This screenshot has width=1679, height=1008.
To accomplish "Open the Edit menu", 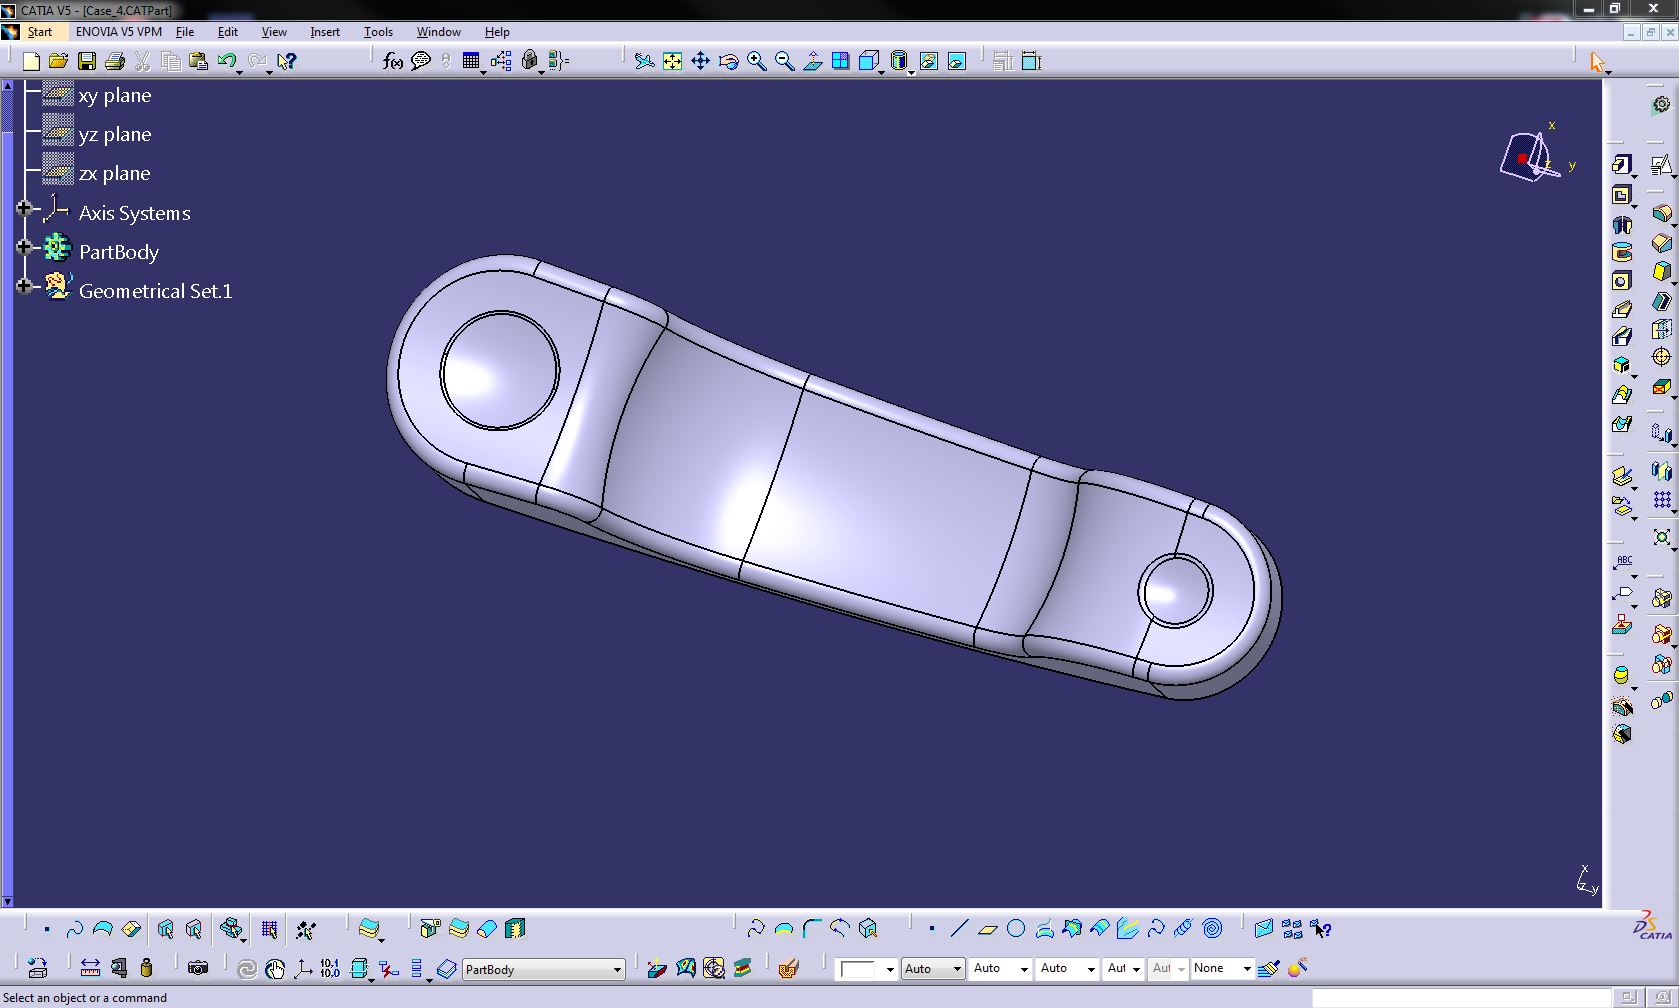I will [228, 32].
